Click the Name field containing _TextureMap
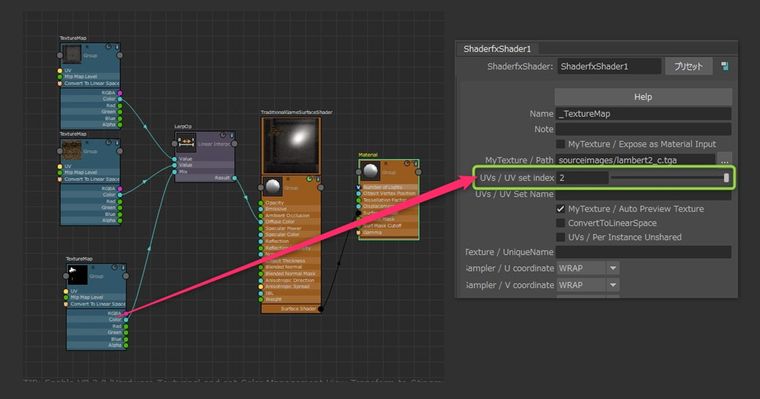Viewport: 760px width, 399px height. 643,114
